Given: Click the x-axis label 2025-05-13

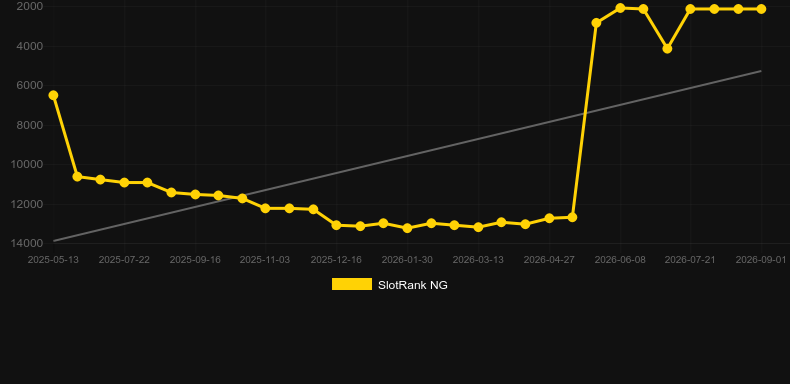Looking at the screenshot, I should pyautogui.click(x=53, y=260).
